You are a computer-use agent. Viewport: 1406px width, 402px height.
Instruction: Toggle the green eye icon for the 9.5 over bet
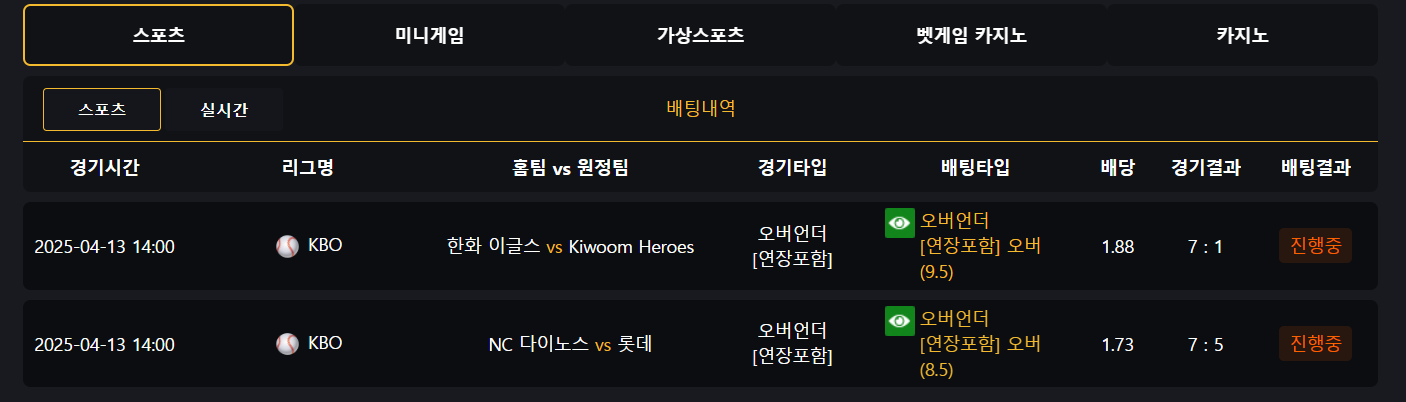pyautogui.click(x=900, y=223)
